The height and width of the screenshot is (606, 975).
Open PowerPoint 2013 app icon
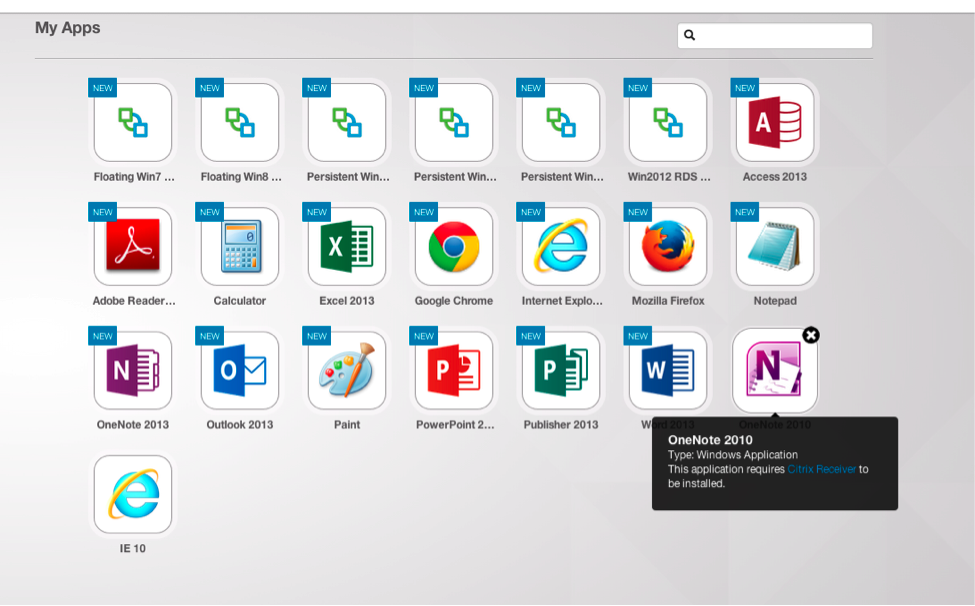click(x=454, y=370)
